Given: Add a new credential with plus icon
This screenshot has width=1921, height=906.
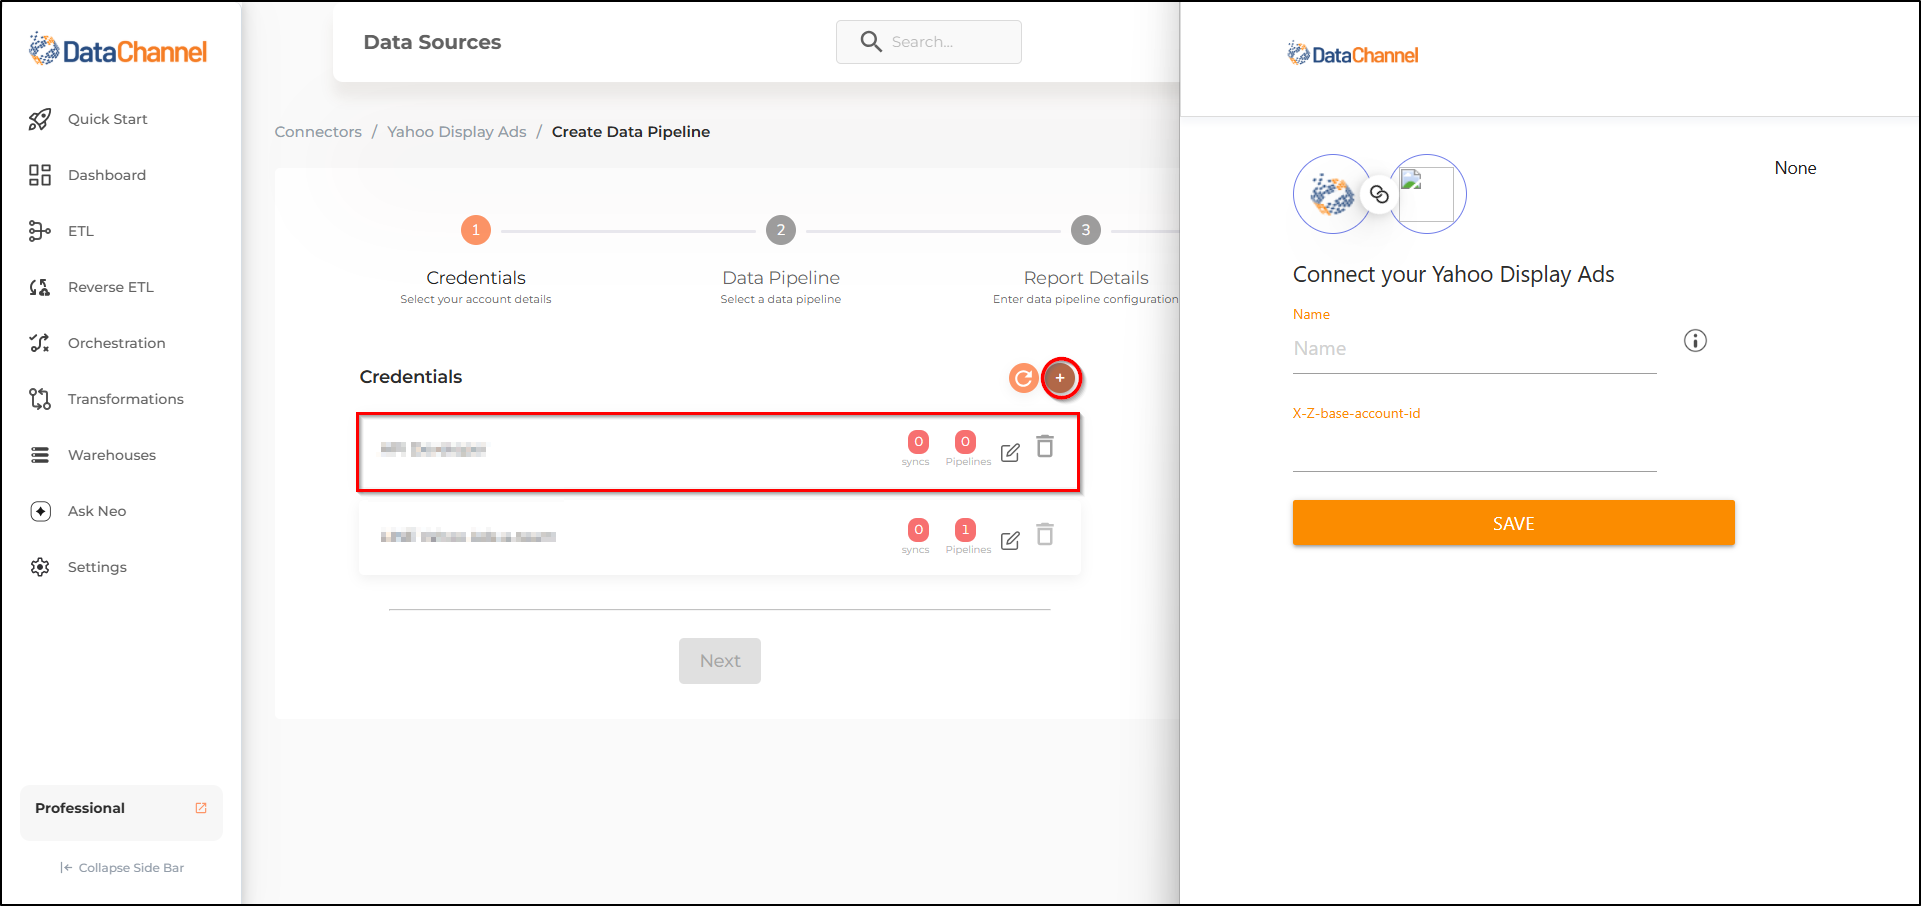Looking at the screenshot, I should click(x=1060, y=378).
